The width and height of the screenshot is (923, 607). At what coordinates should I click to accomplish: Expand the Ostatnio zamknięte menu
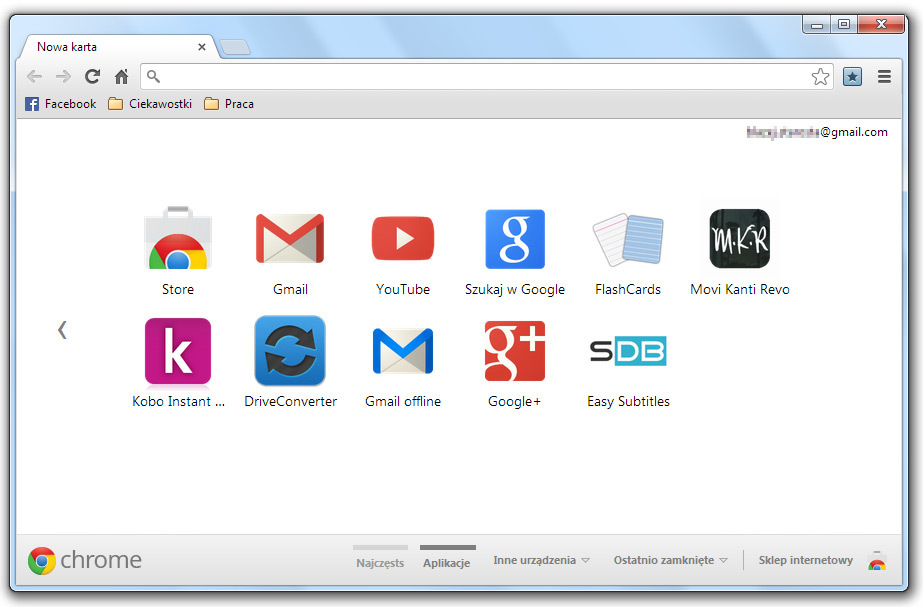pyautogui.click(x=671, y=560)
